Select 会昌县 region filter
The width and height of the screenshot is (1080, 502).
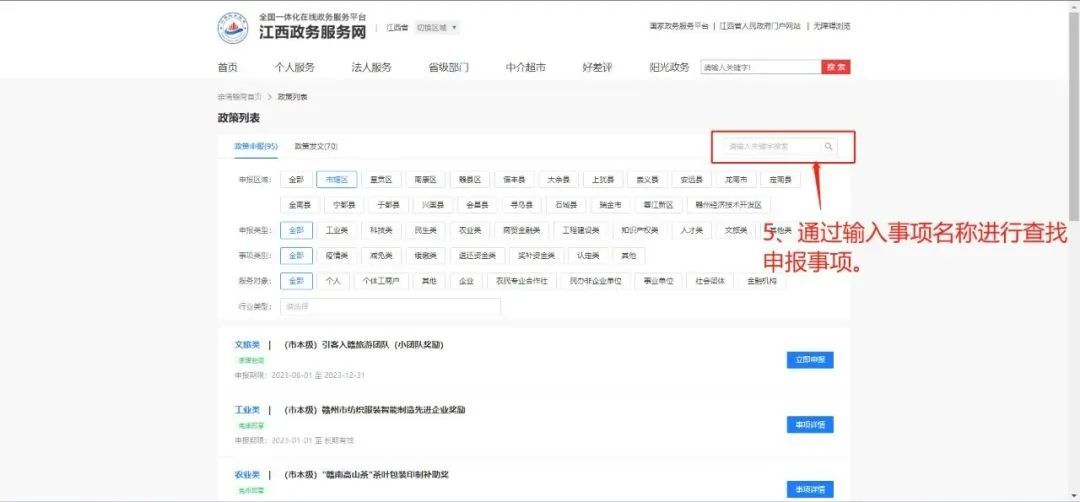(x=477, y=205)
